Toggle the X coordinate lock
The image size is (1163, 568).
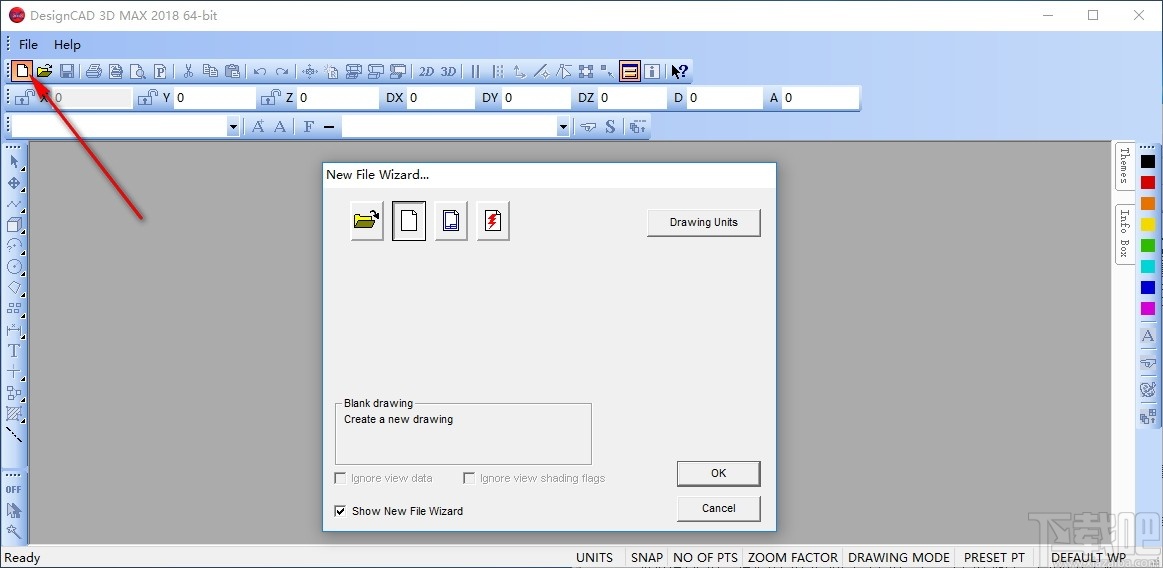pos(24,98)
